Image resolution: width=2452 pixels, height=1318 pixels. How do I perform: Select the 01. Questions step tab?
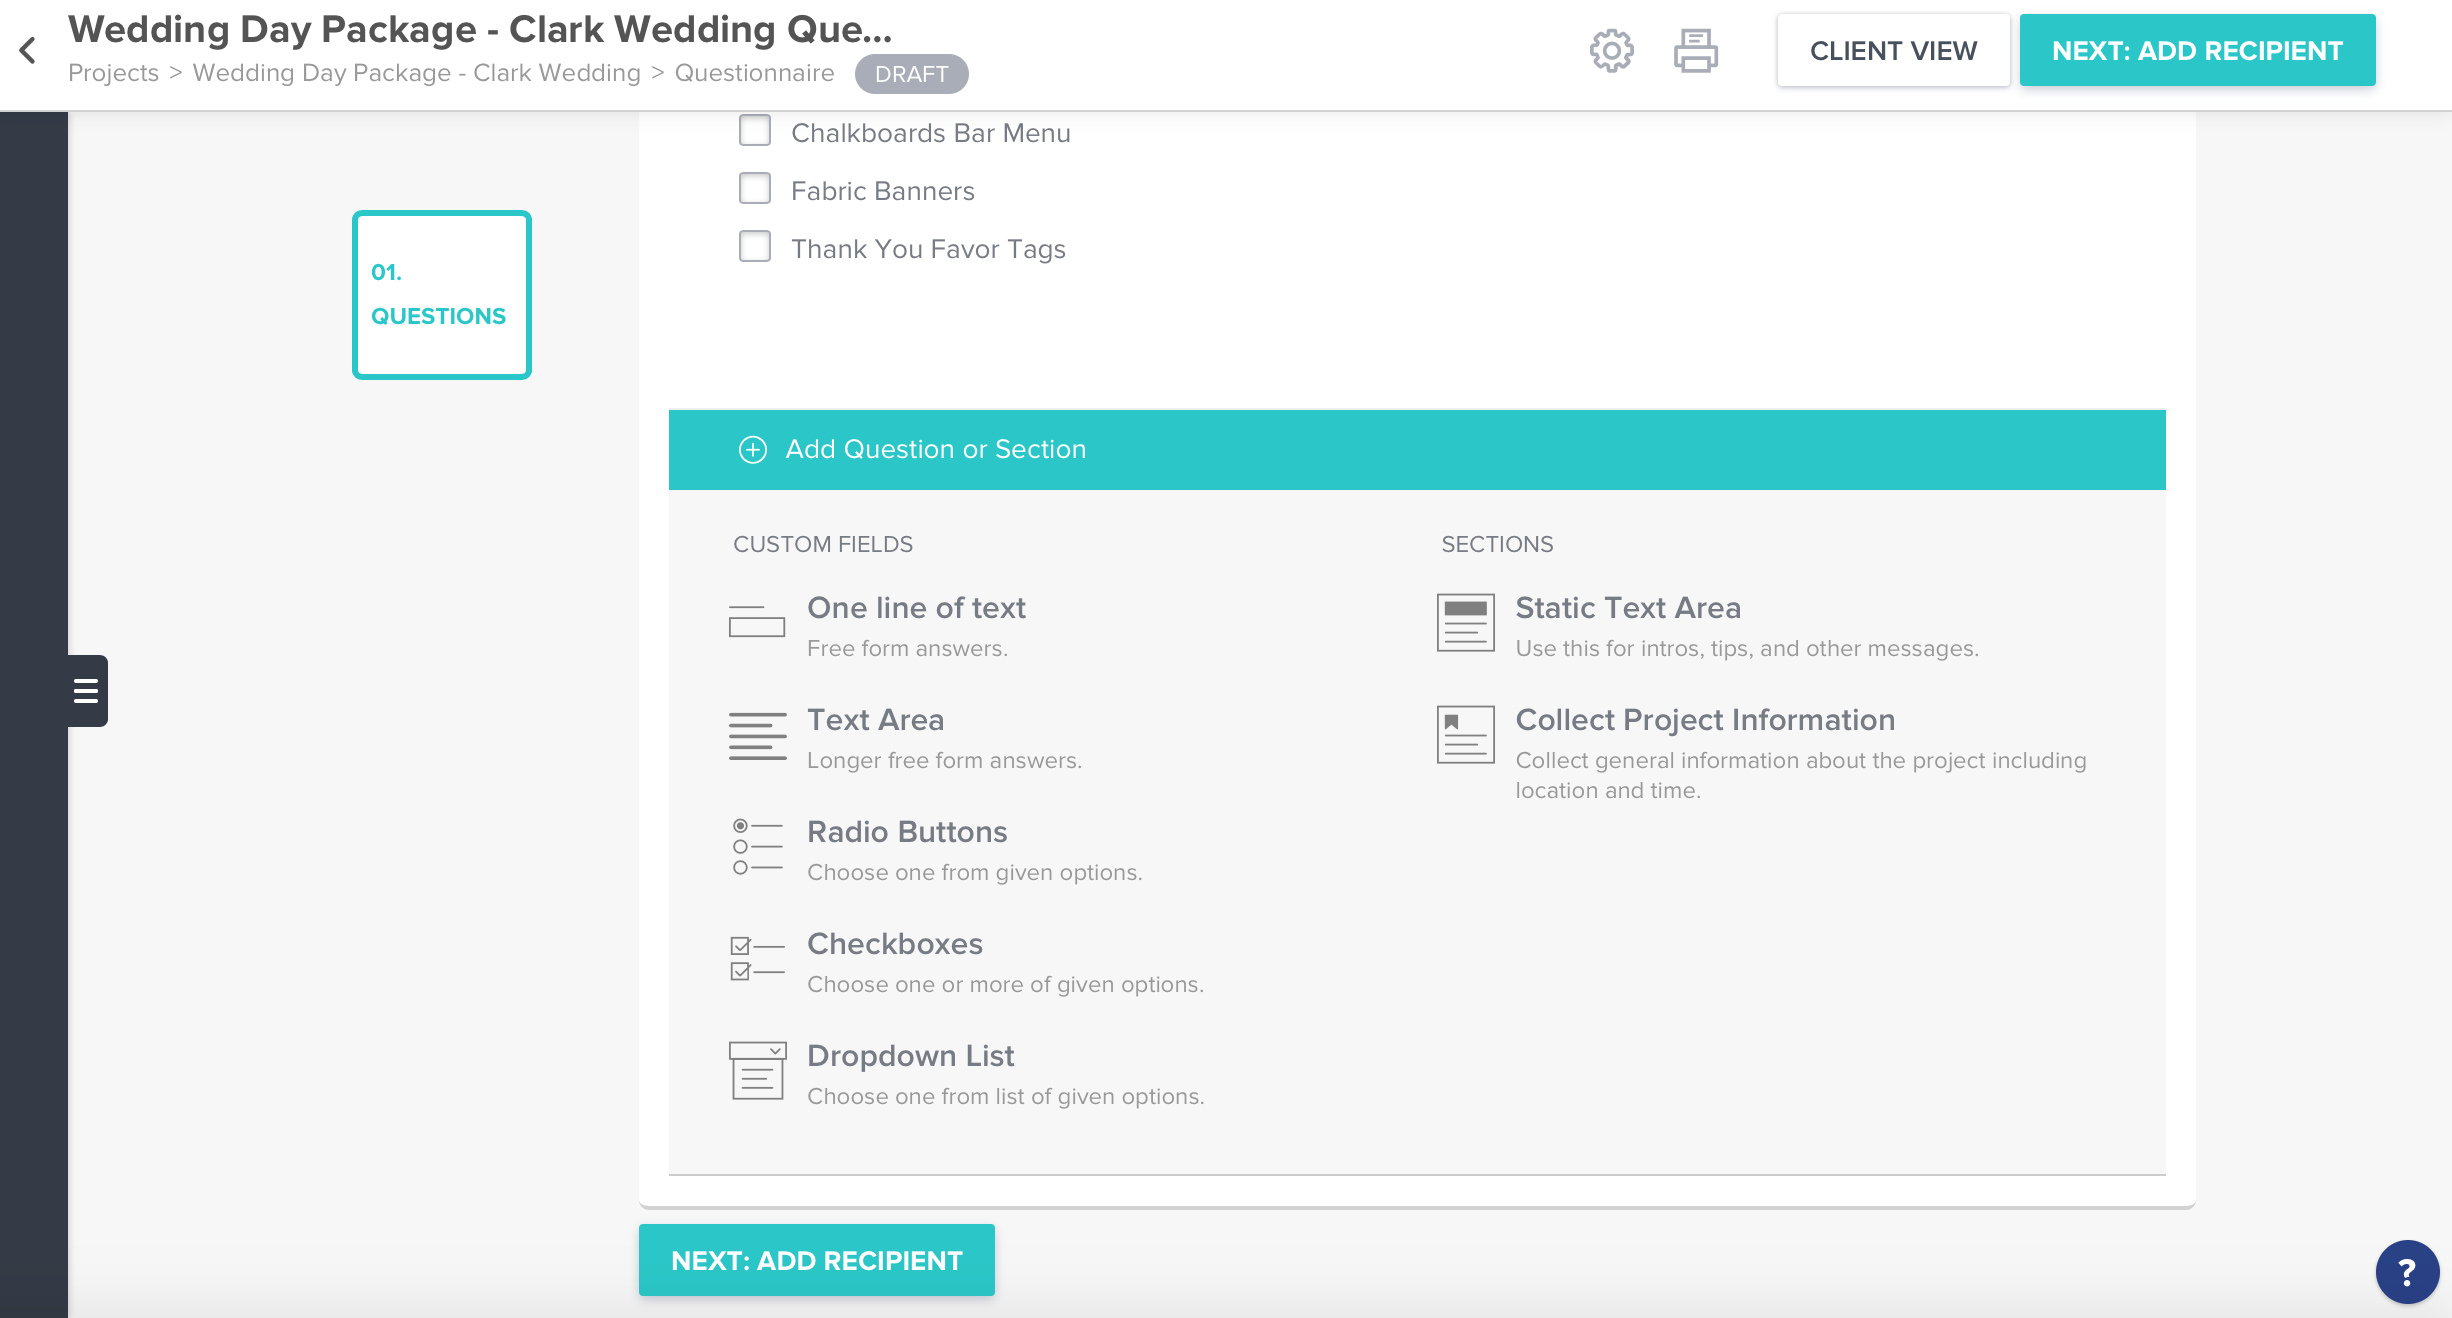tap(442, 295)
